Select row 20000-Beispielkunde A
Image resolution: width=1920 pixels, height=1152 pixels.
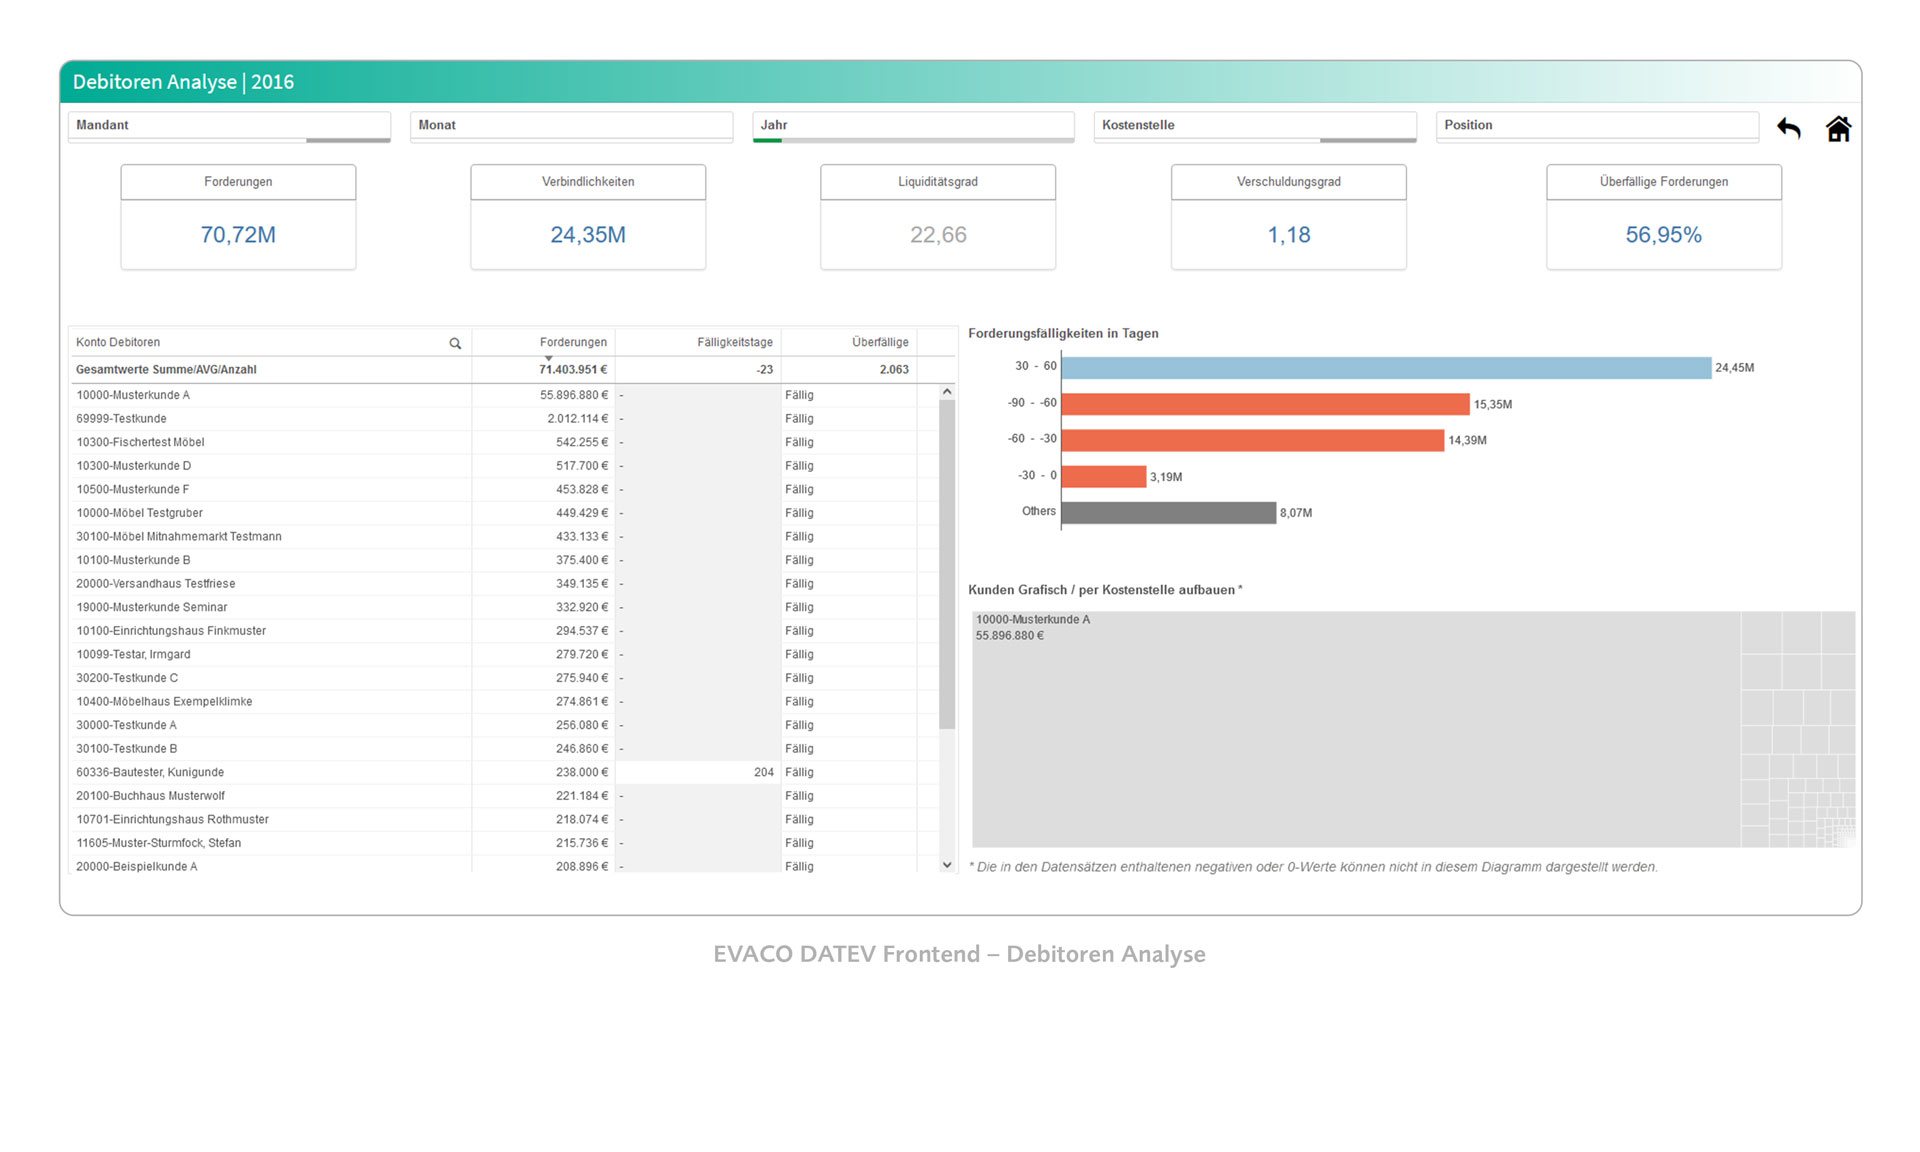pyautogui.click(x=504, y=866)
